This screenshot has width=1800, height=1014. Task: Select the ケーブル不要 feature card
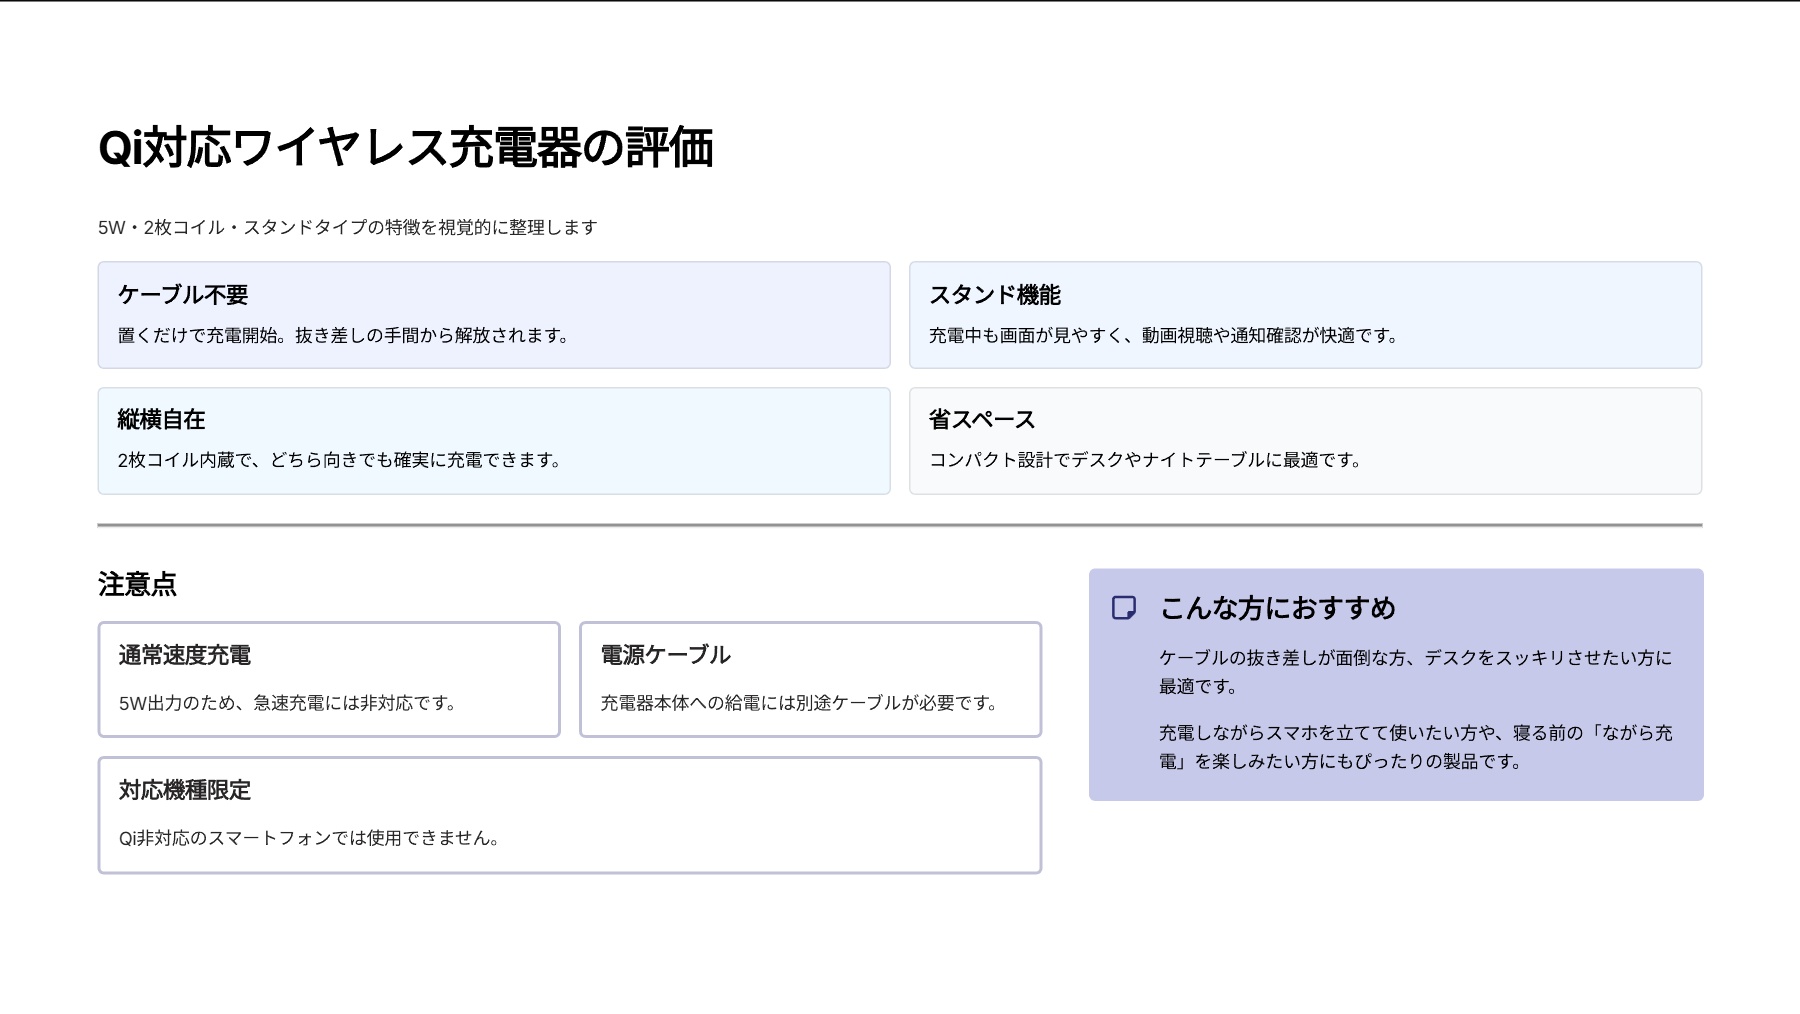(494, 314)
